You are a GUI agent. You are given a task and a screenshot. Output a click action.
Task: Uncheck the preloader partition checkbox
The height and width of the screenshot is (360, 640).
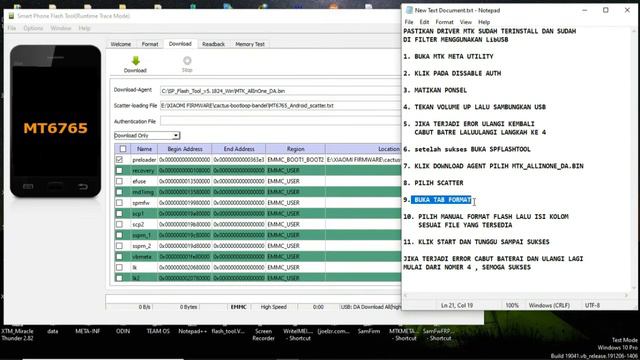tap(119, 160)
